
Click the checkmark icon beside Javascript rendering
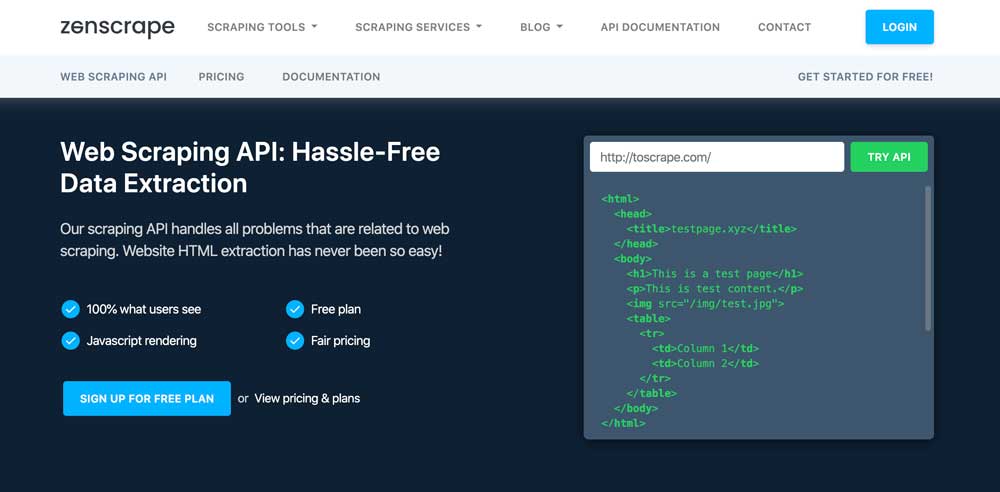[70, 341]
